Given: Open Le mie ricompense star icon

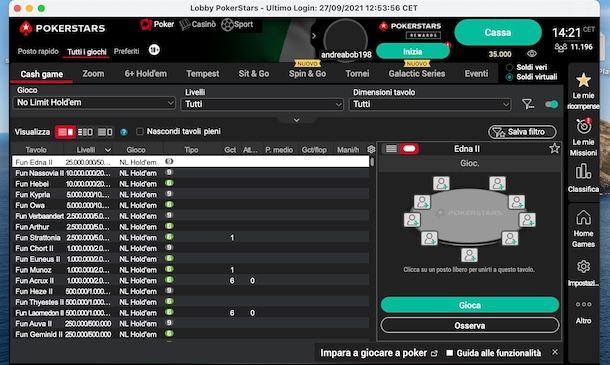Looking at the screenshot, I should click(583, 81).
